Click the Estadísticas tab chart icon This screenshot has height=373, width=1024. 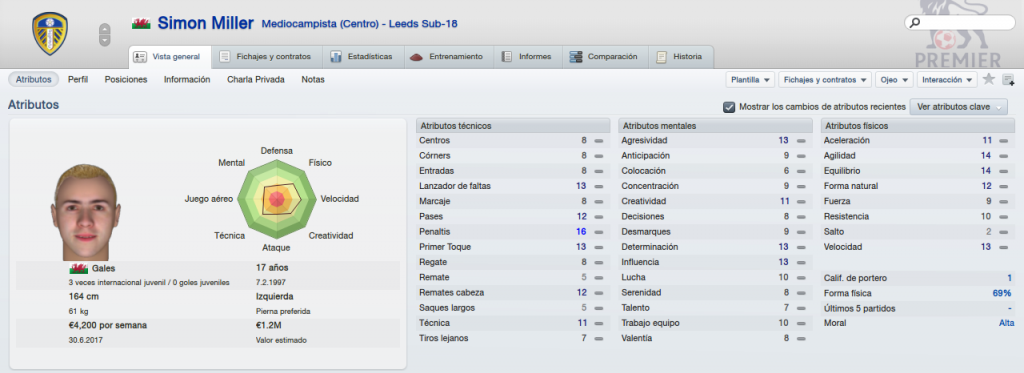click(x=336, y=57)
